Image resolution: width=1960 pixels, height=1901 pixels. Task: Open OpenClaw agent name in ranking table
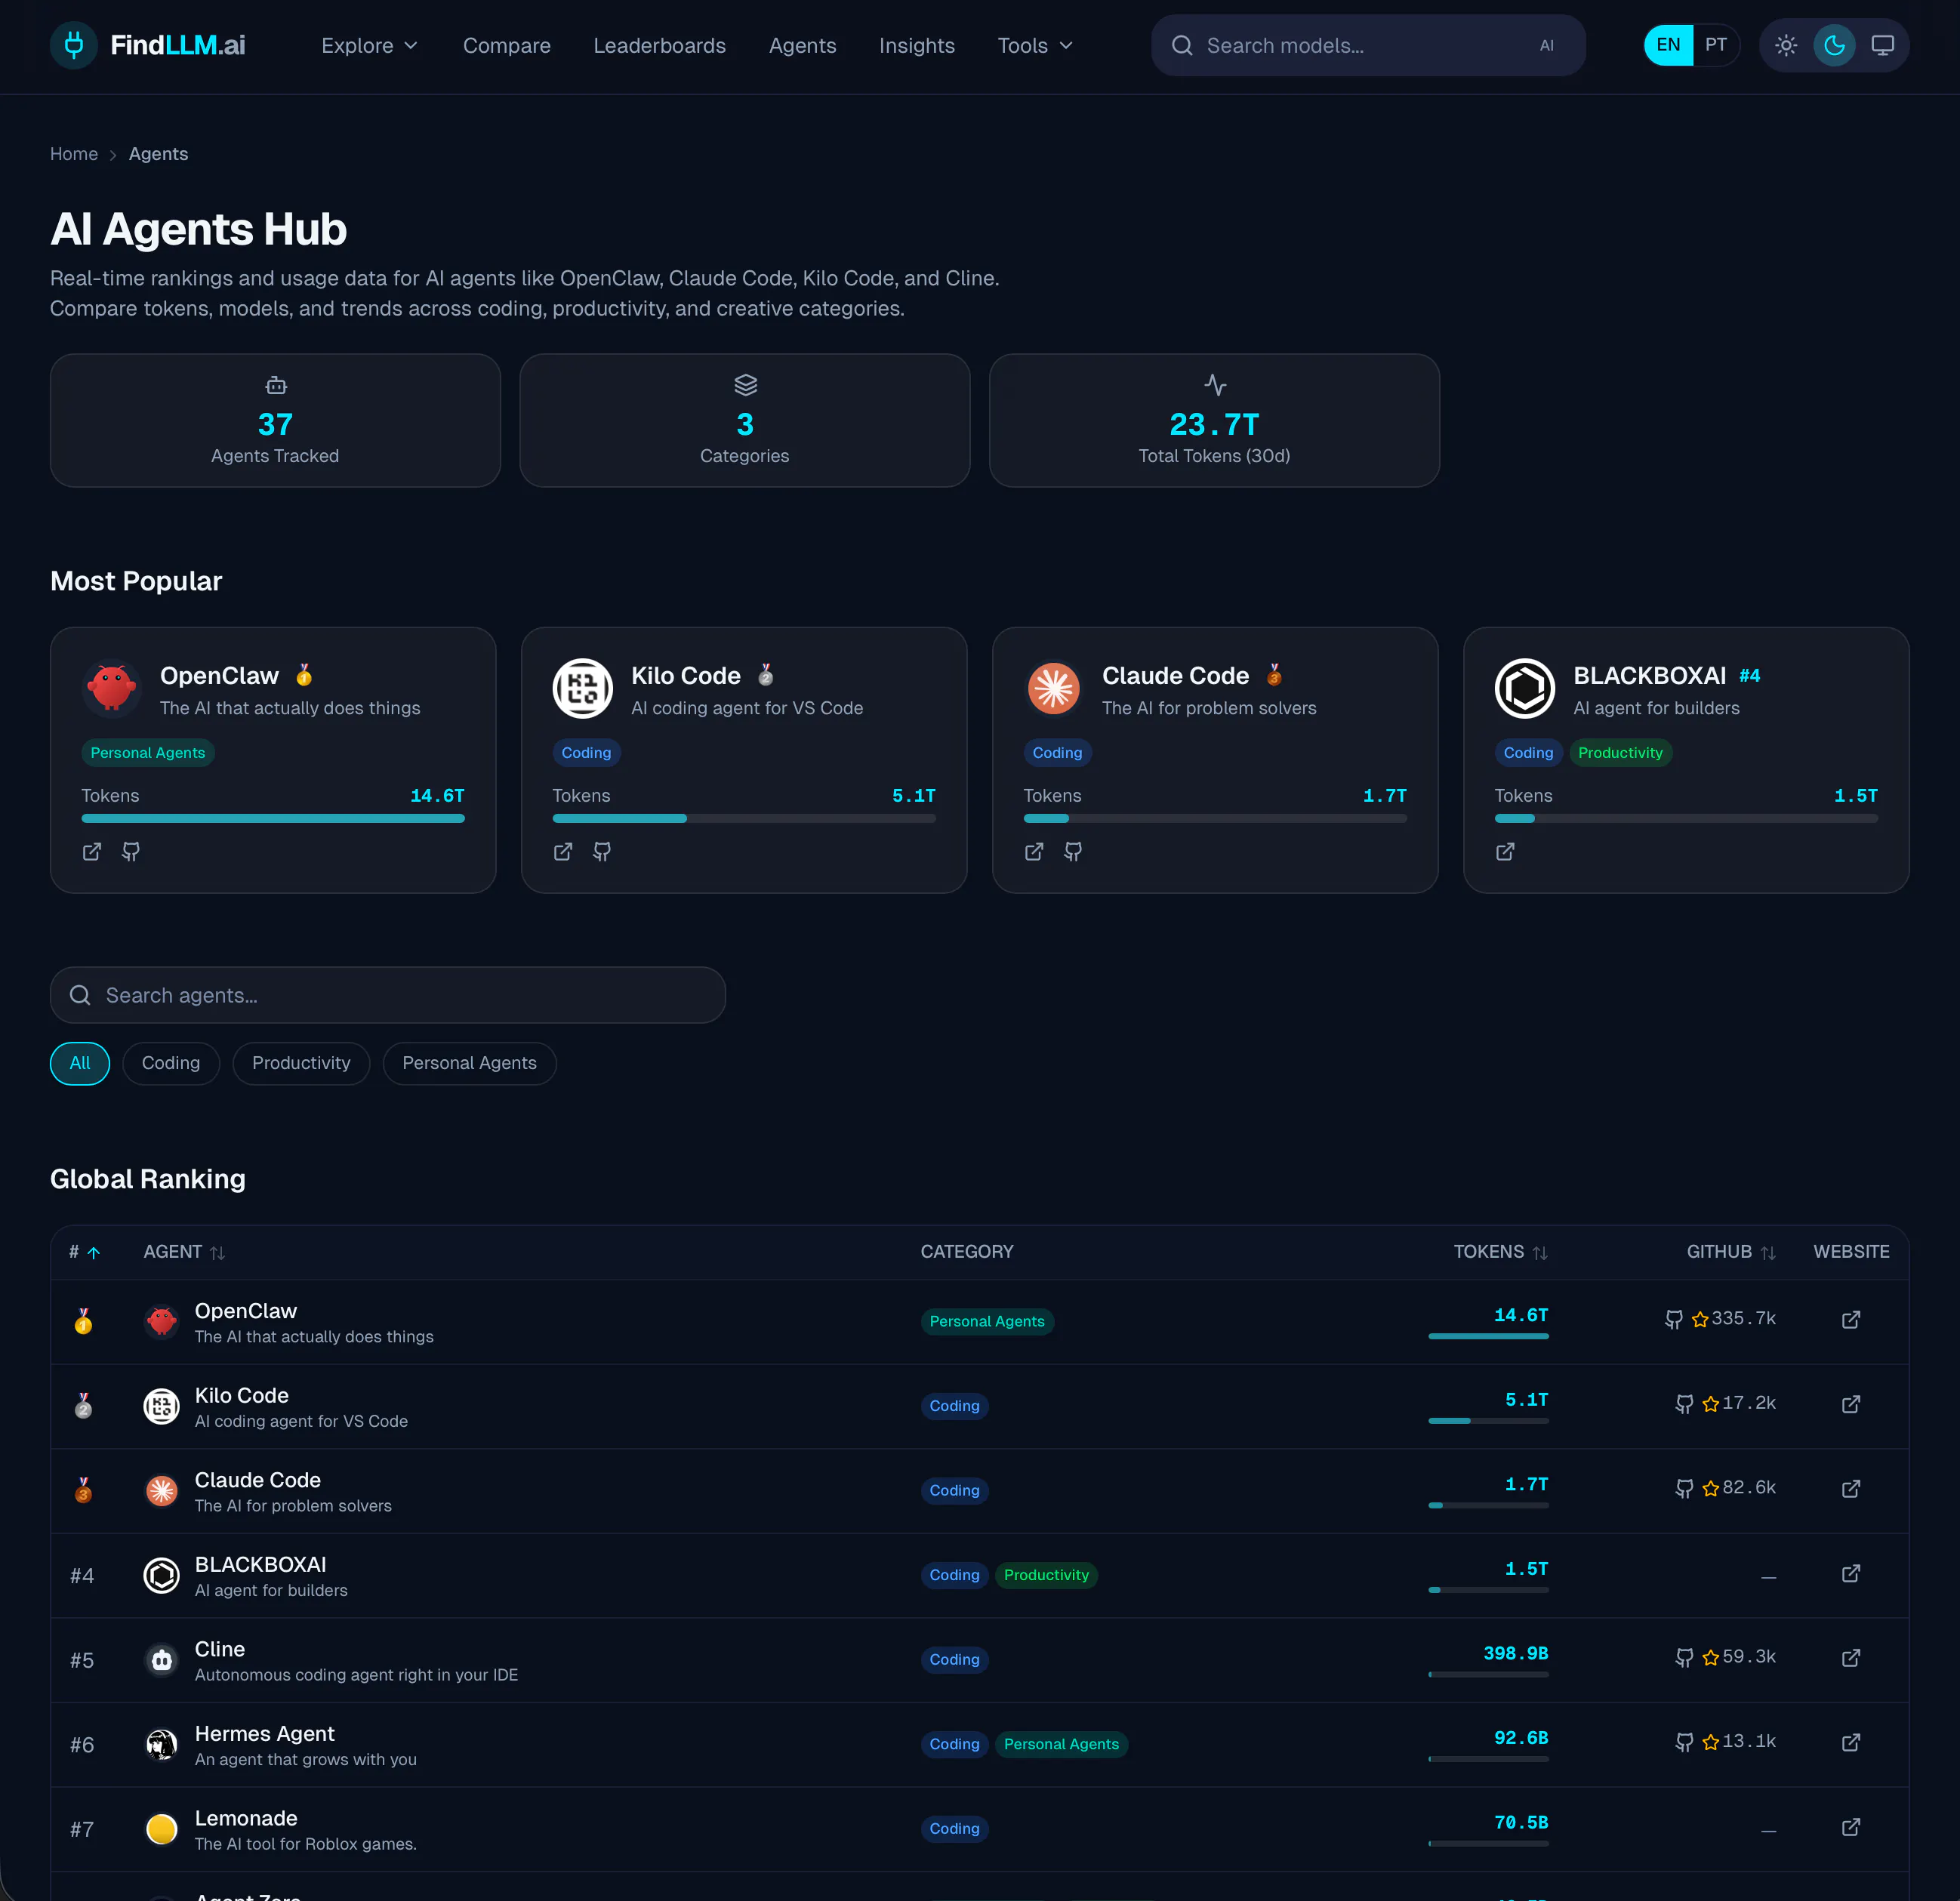tap(246, 1311)
